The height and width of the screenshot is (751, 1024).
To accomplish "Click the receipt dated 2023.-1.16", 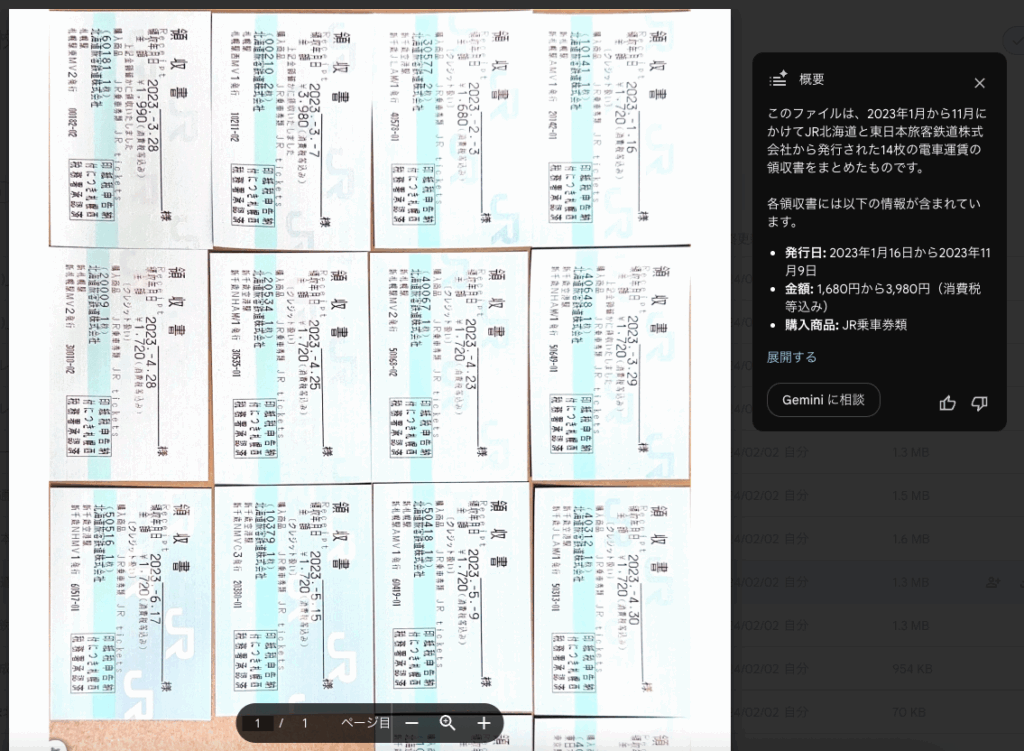I will [610, 130].
